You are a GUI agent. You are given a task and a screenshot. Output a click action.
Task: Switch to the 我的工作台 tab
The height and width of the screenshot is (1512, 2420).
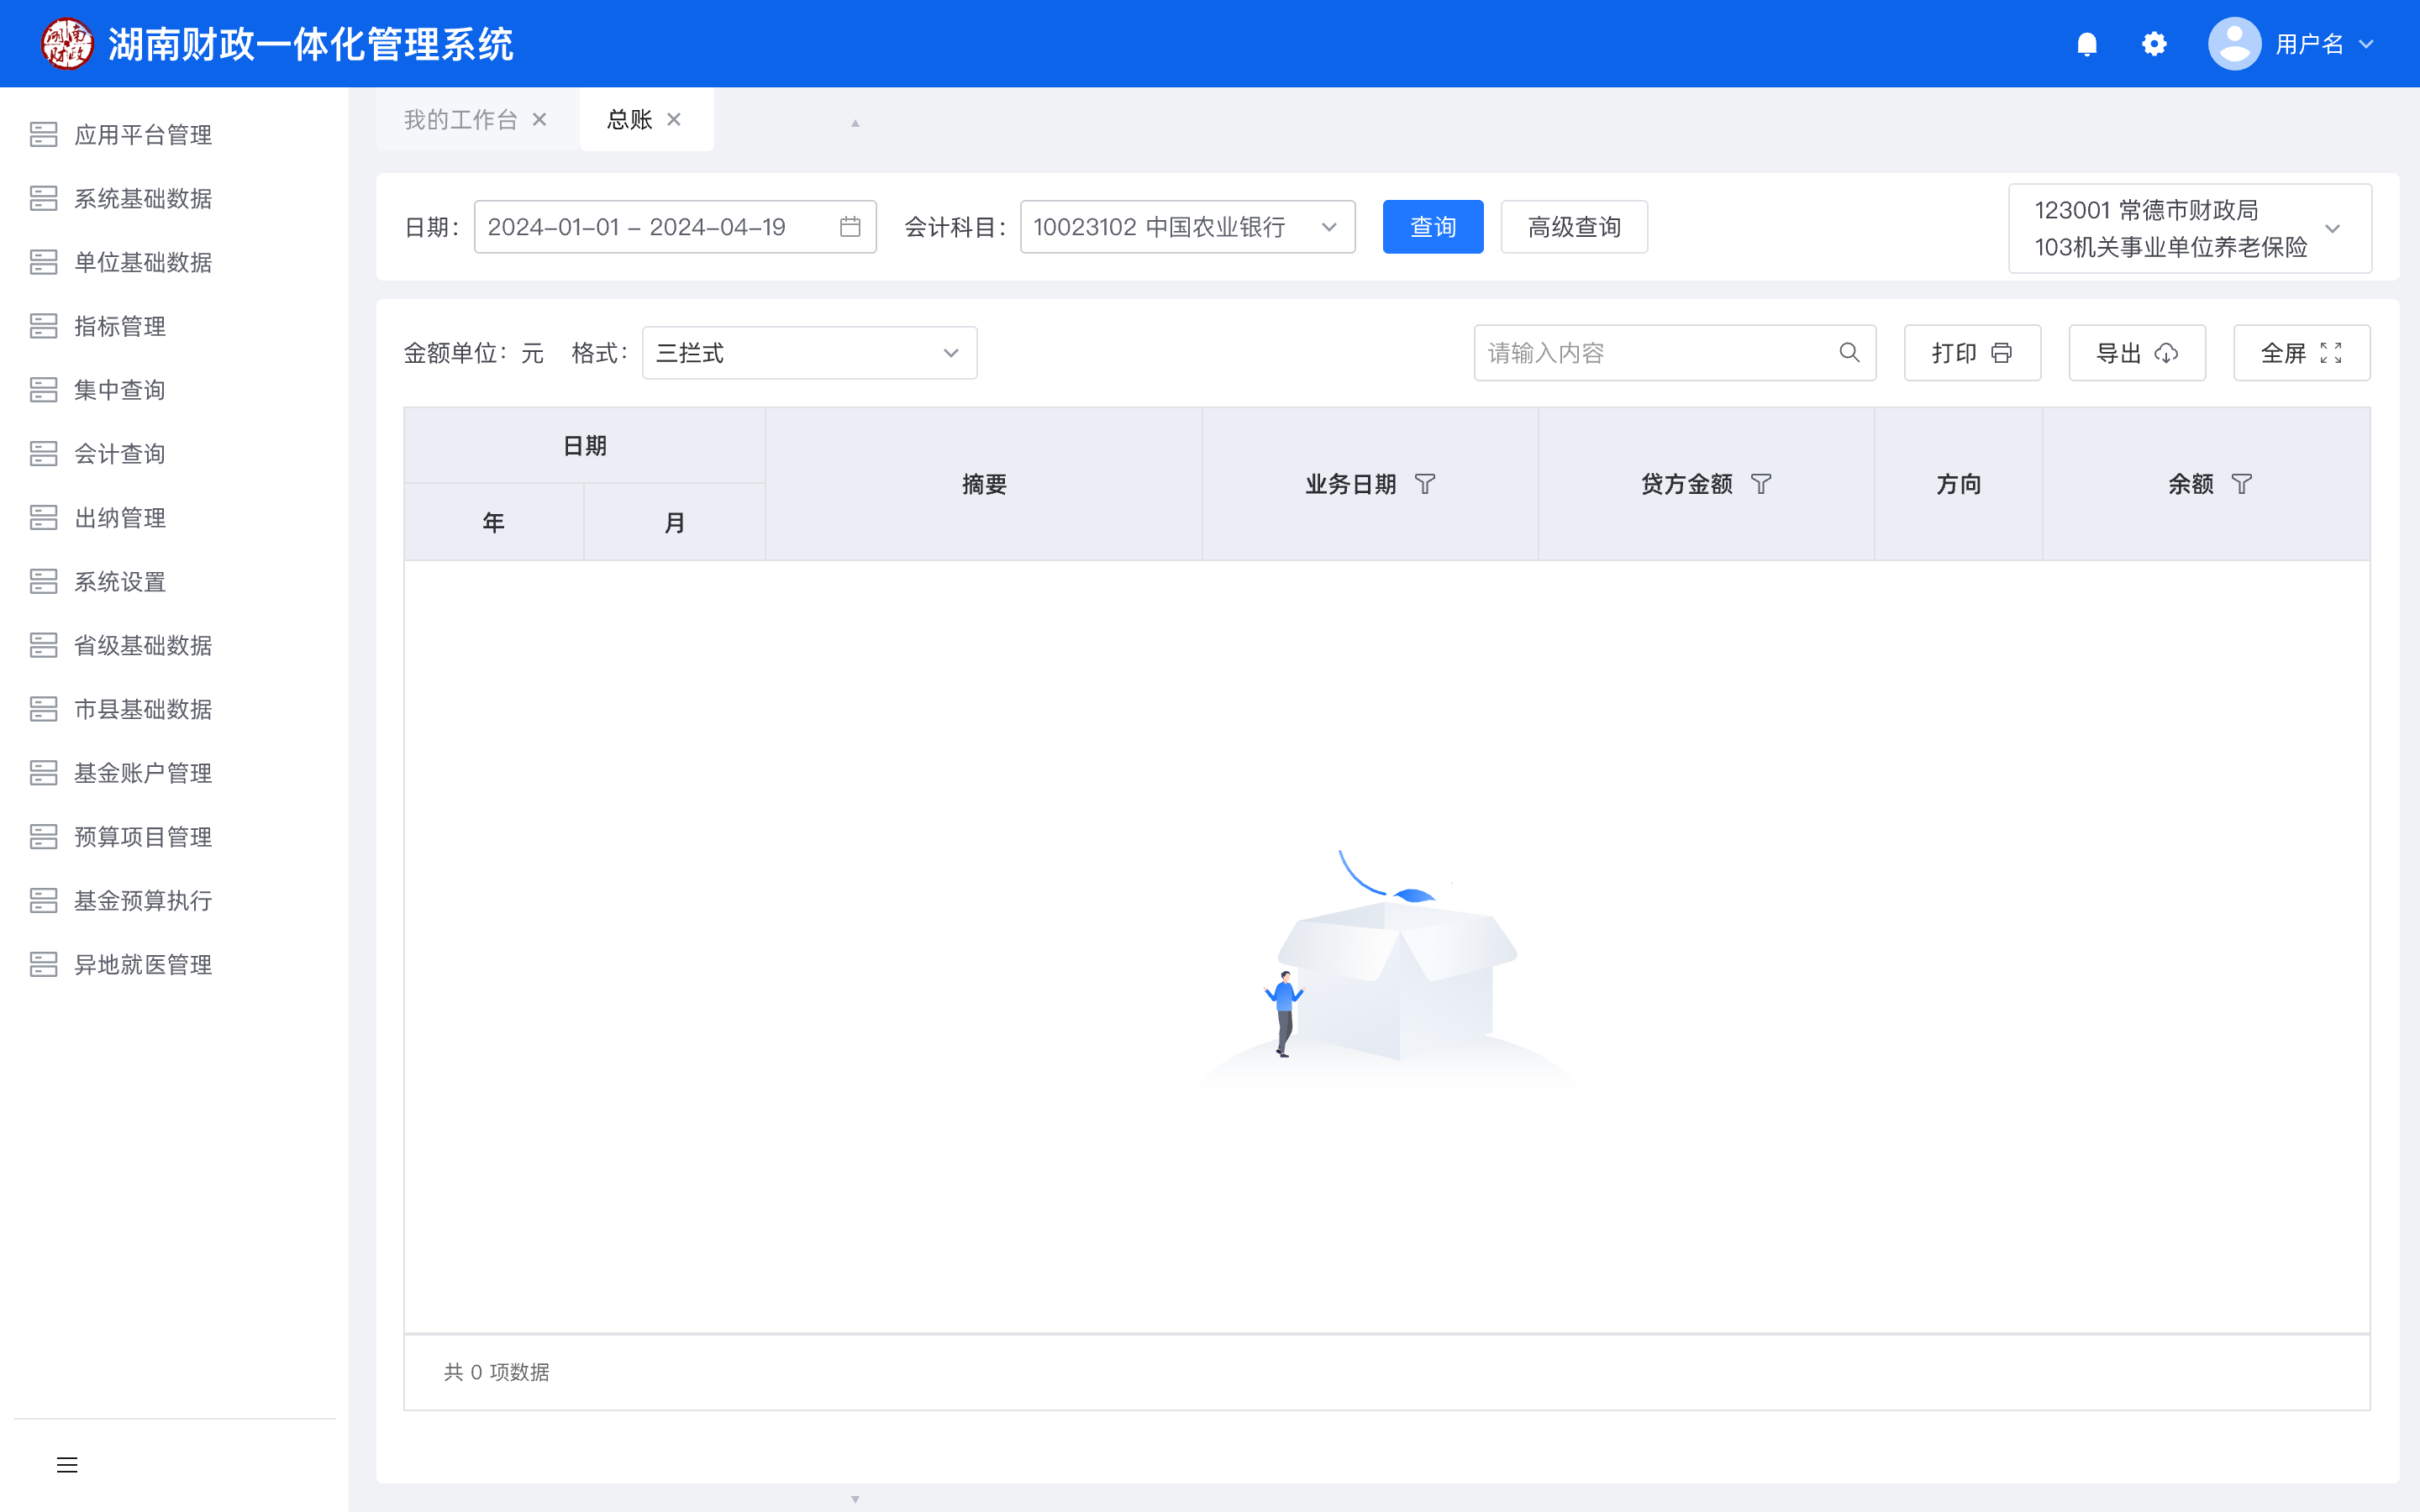coord(460,120)
